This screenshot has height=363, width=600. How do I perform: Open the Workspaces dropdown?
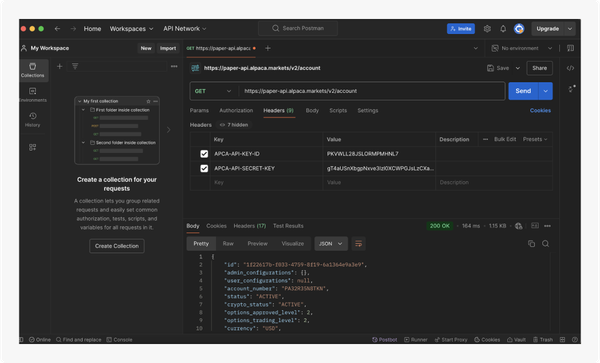point(131,29)
